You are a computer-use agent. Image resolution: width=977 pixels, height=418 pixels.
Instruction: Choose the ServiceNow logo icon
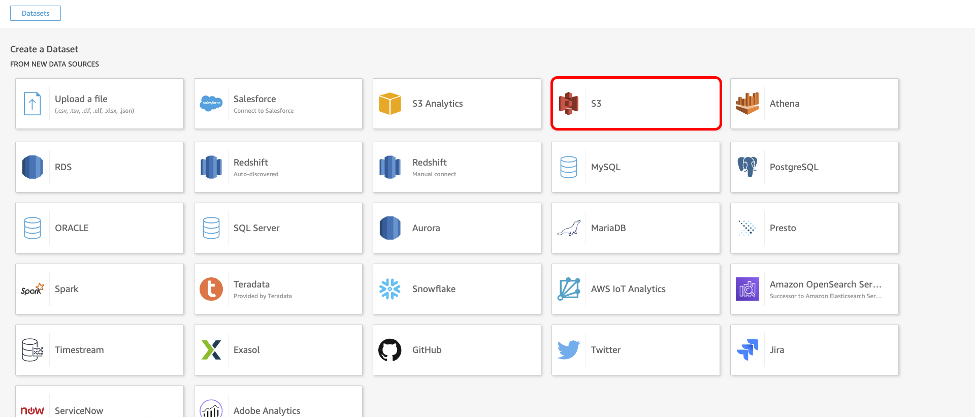tap(32, 411)
